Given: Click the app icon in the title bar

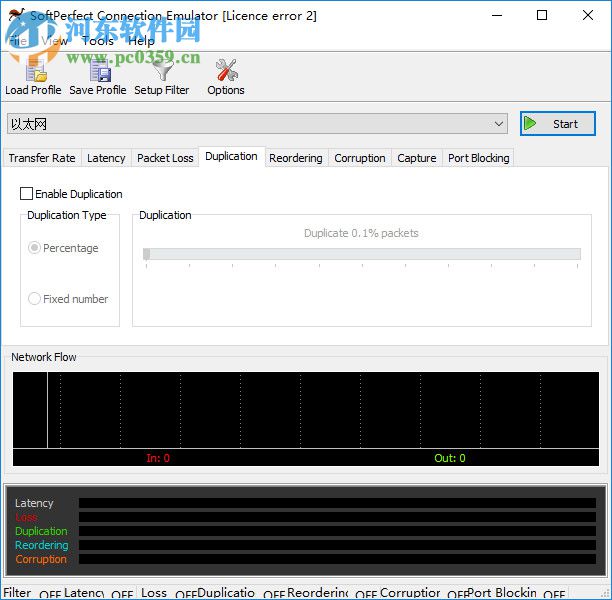Looking at the screenshot, I should pos(16,15).
